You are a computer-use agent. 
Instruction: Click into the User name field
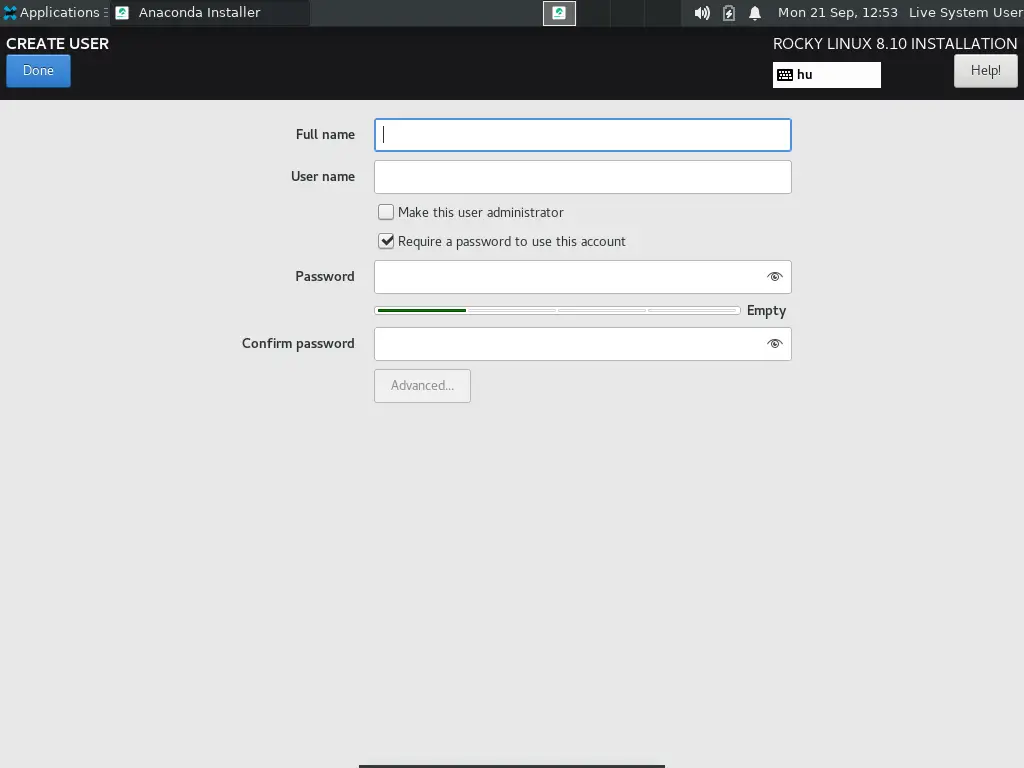click(x=583, y=177)
